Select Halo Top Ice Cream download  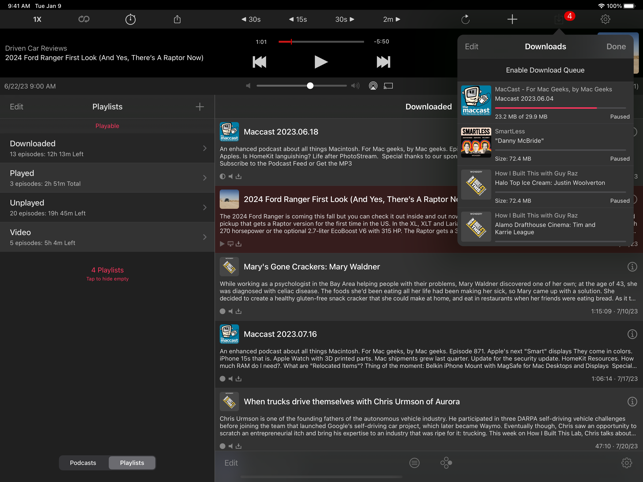point(545,187)
